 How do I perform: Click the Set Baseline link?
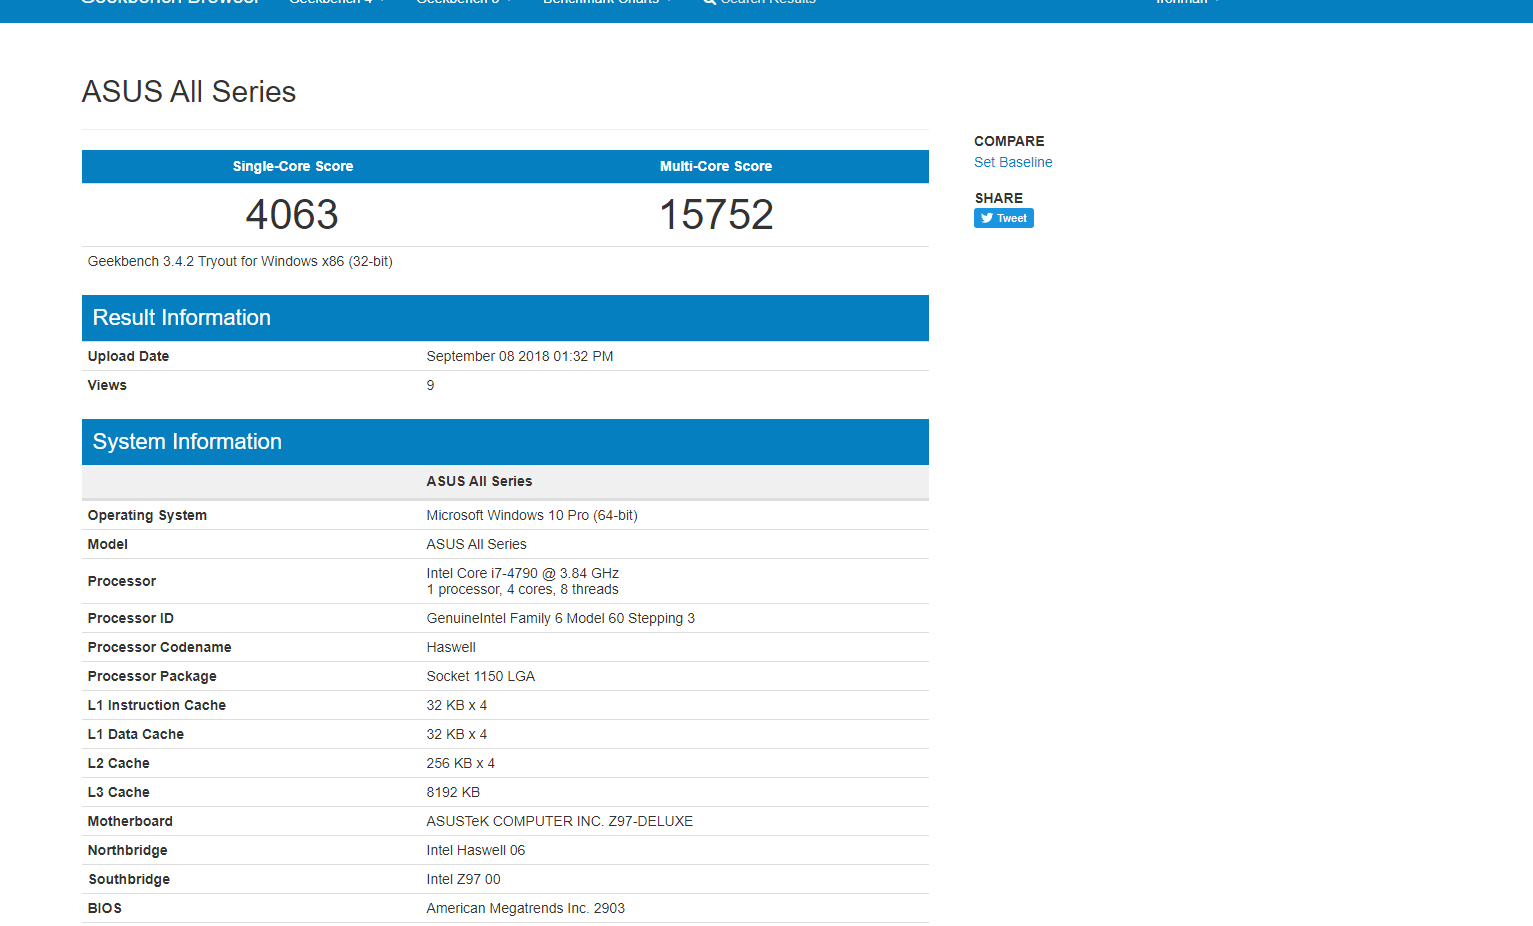point(1013,162)
